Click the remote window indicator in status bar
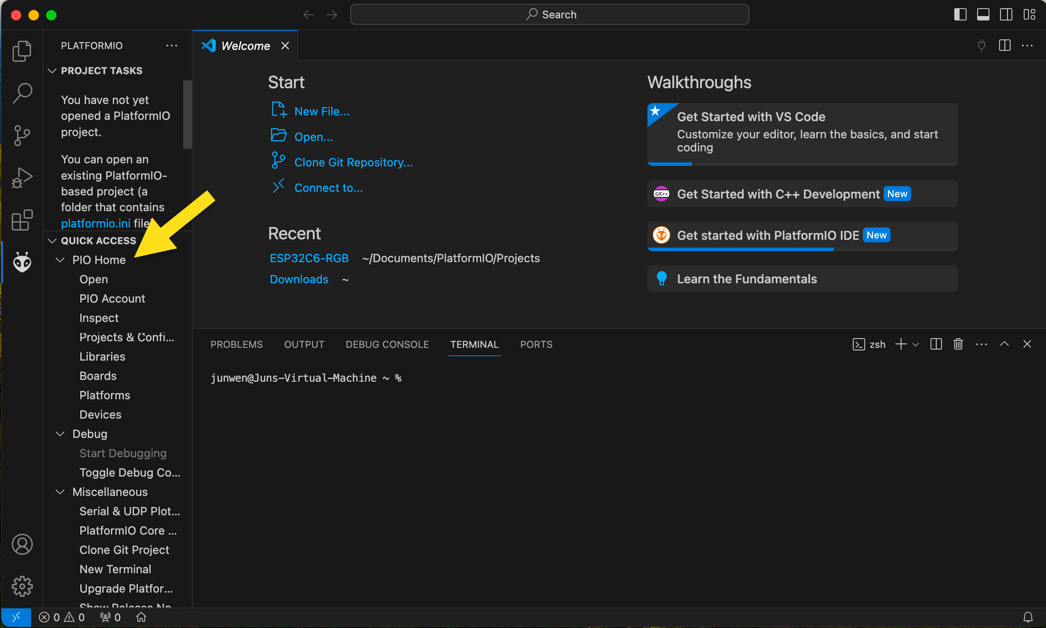This screenshot has width=1046, height=628. click(16, 617)
